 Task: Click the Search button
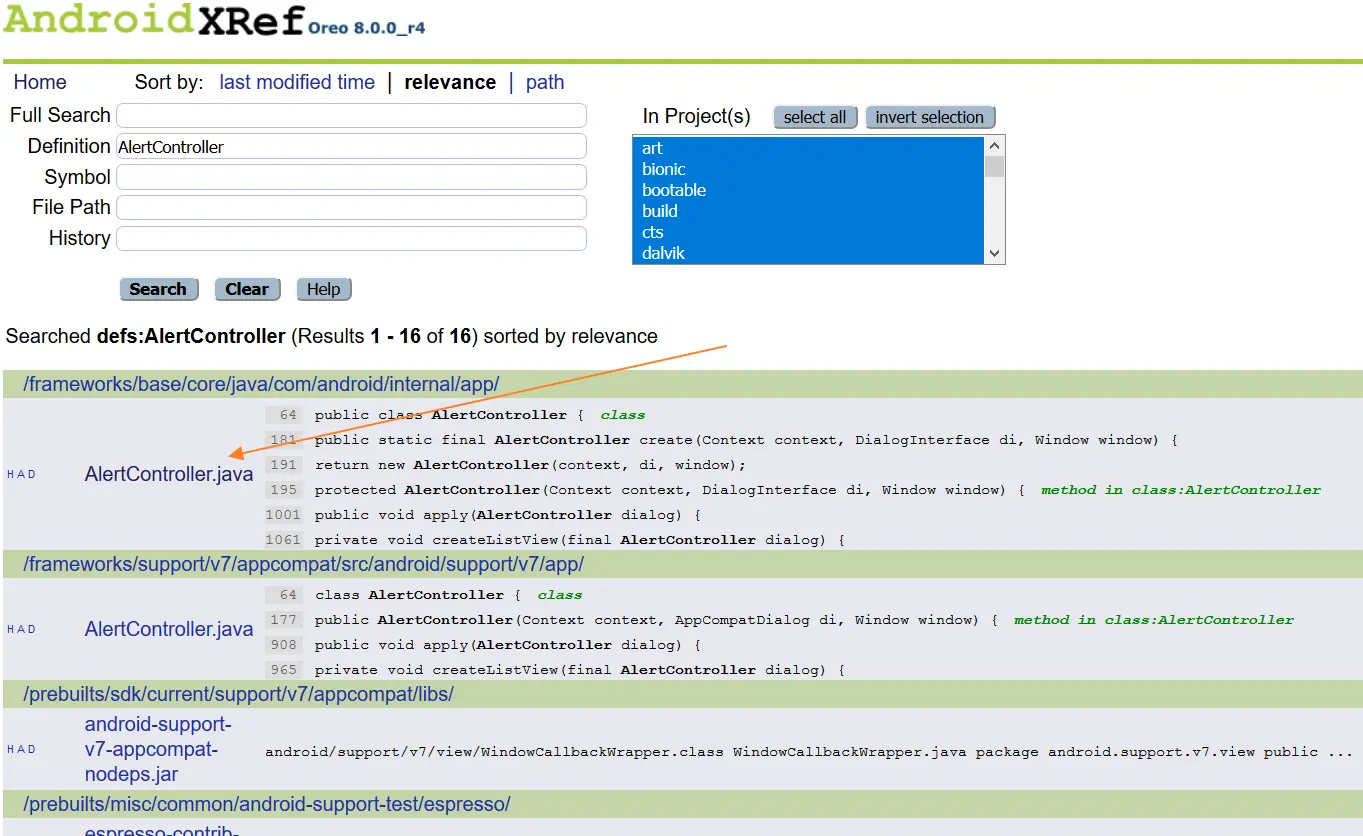click(158, 289)
